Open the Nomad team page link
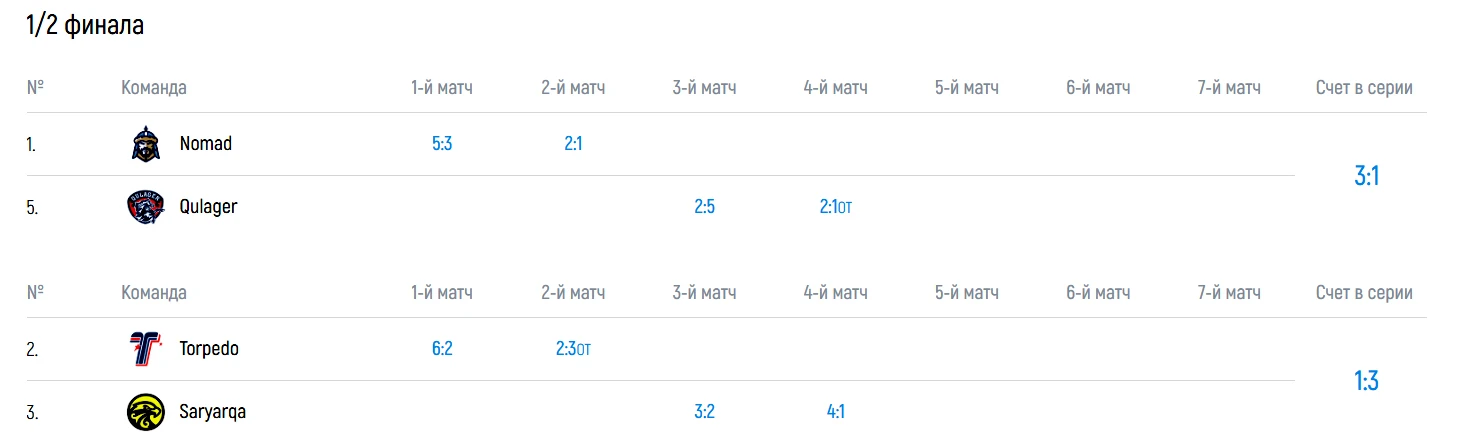 coord(205,144)
